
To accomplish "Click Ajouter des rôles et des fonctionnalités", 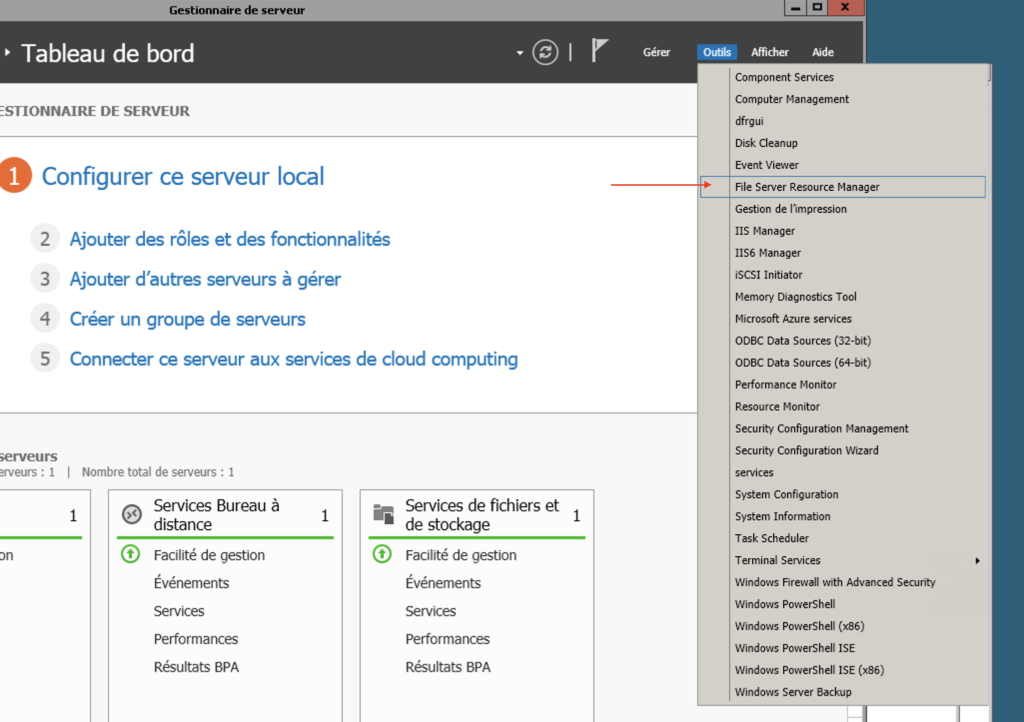I will coord(230,240).
